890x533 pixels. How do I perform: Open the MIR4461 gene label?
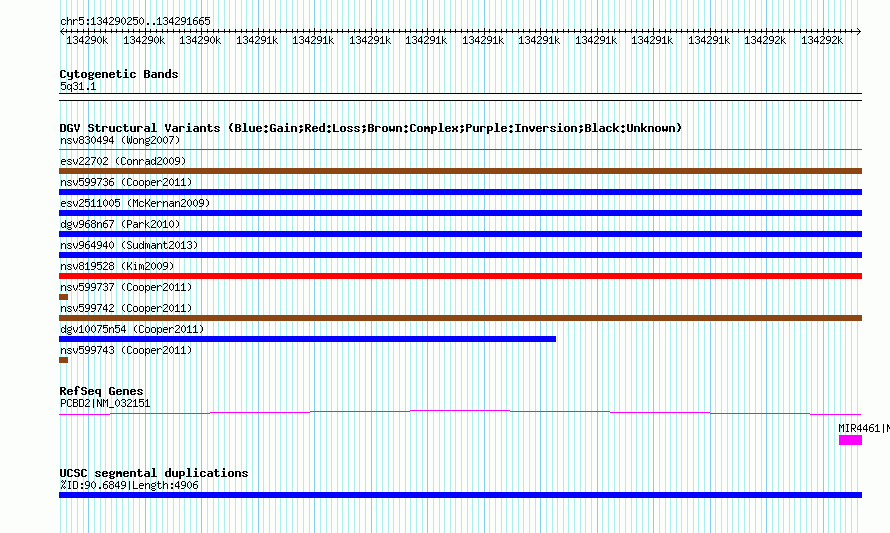[864, 428]
